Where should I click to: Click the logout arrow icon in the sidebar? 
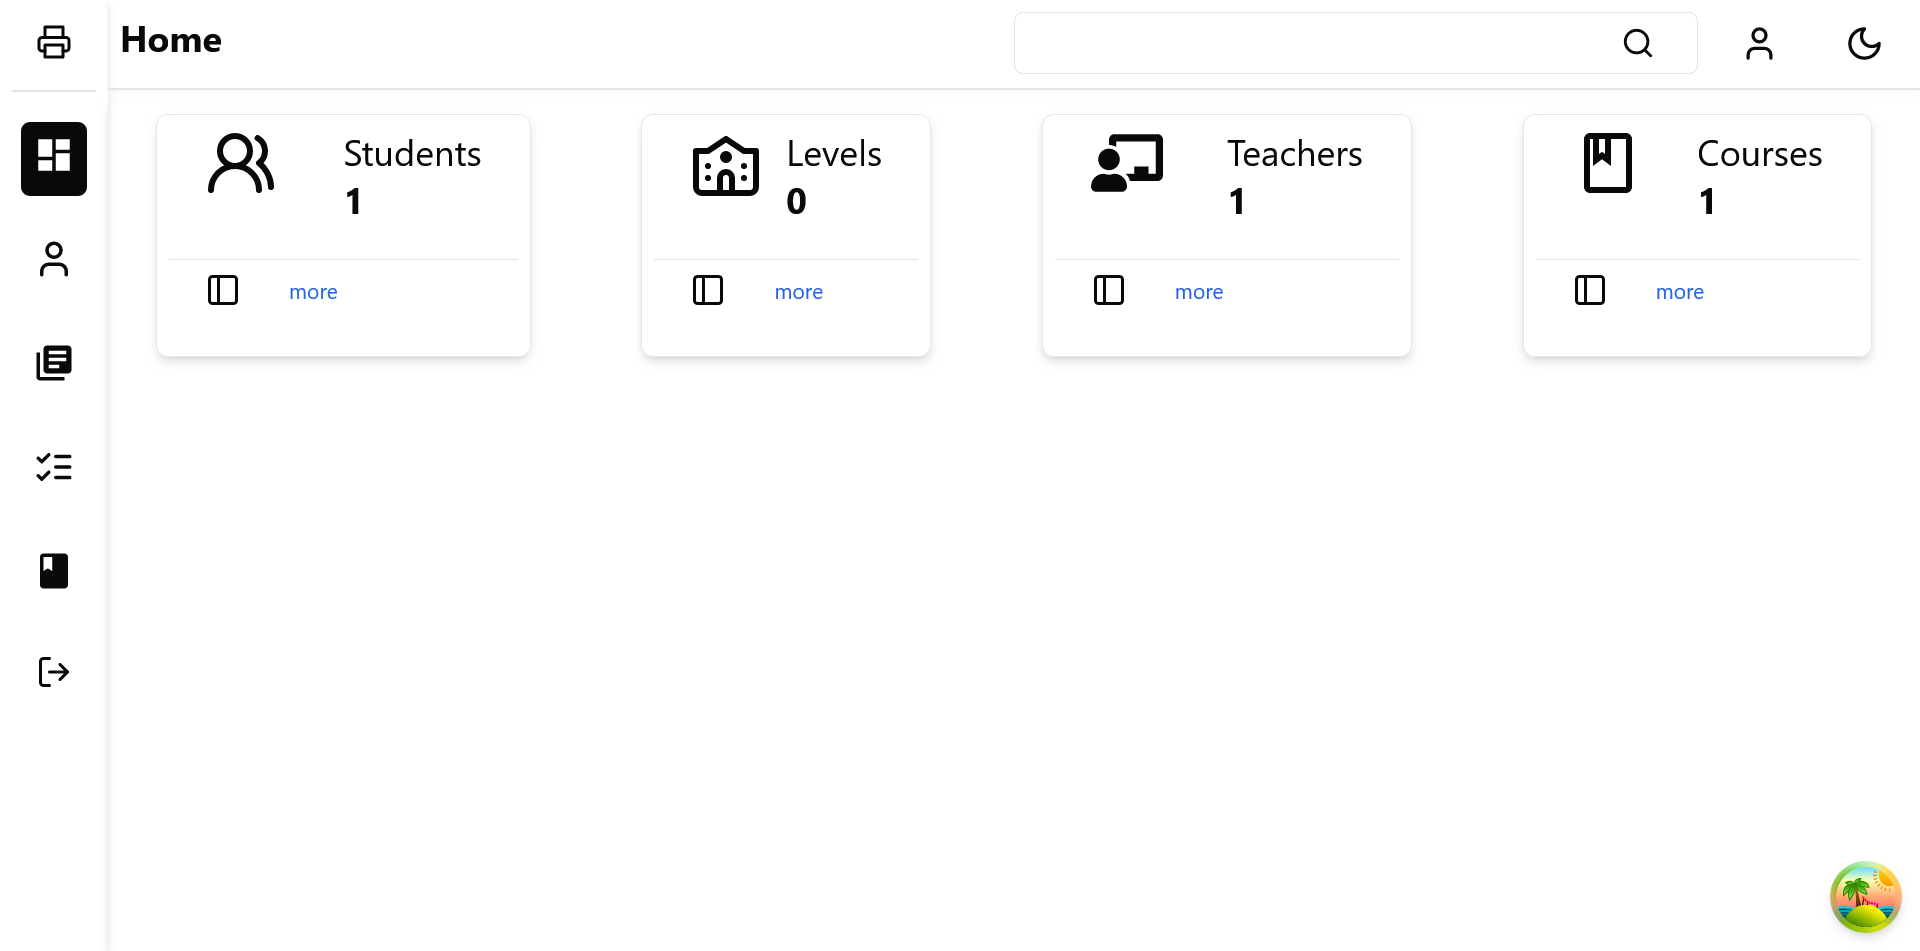[x=54, y=672]
